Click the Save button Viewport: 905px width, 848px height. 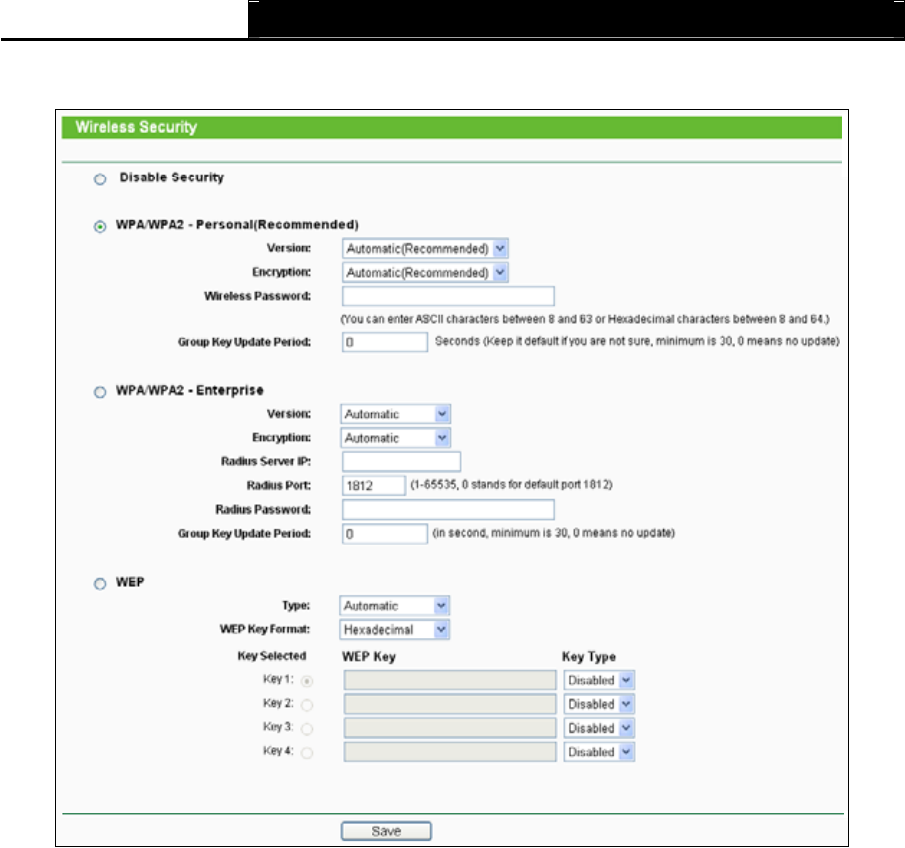pyautogui.click(x=386, y=831)
